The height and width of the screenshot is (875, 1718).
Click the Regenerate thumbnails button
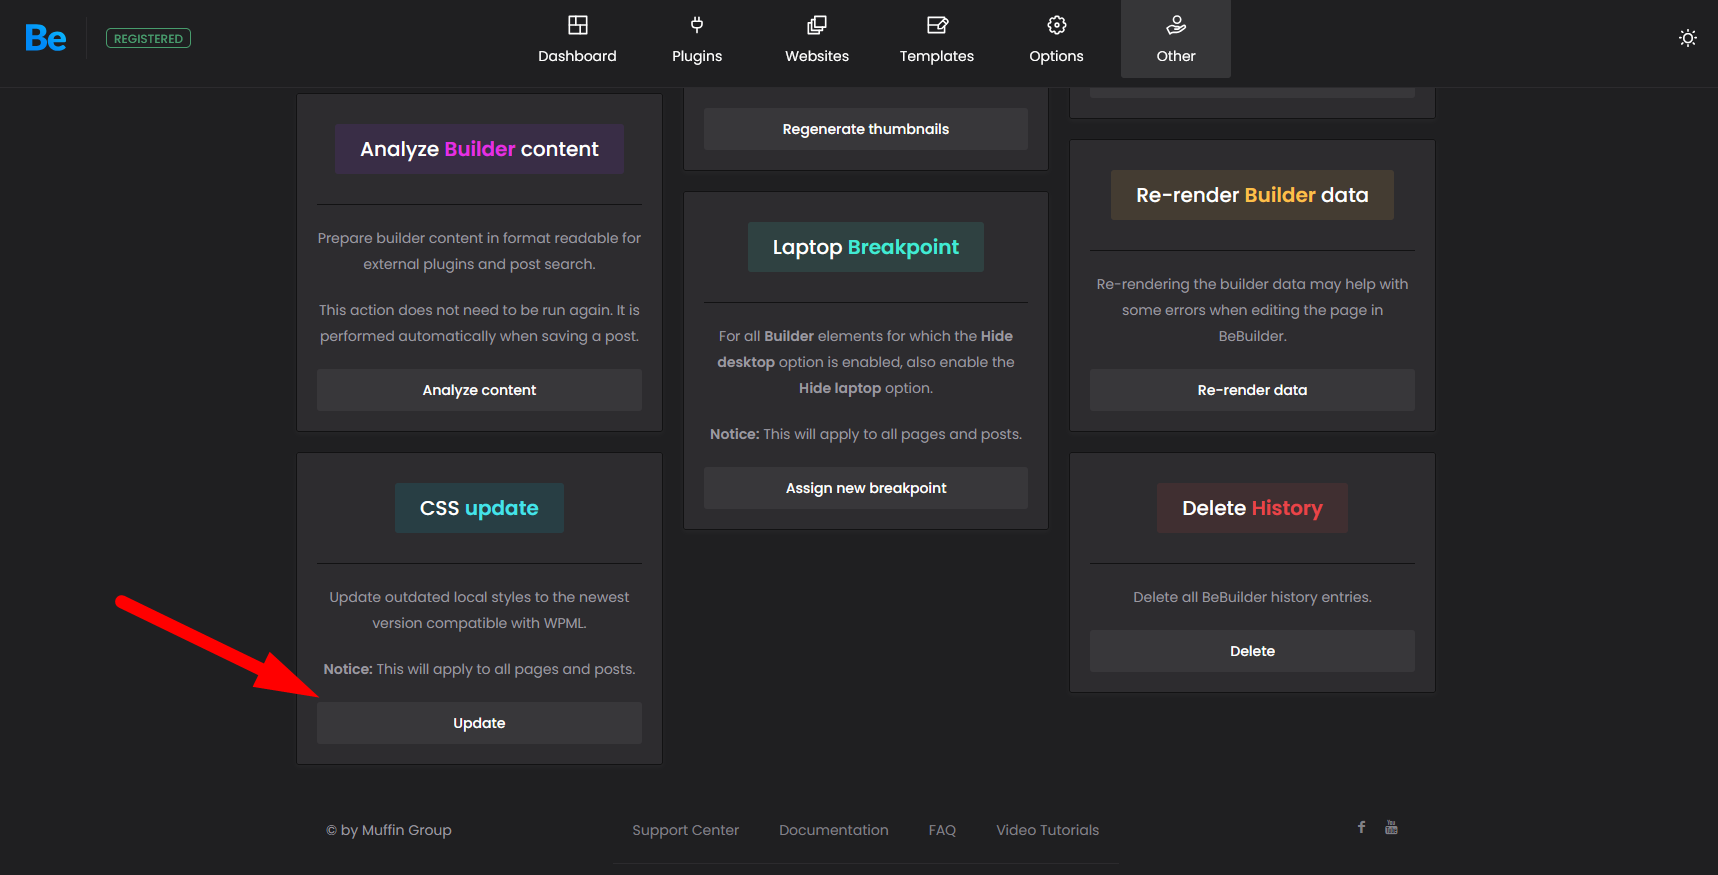point(865,129)
